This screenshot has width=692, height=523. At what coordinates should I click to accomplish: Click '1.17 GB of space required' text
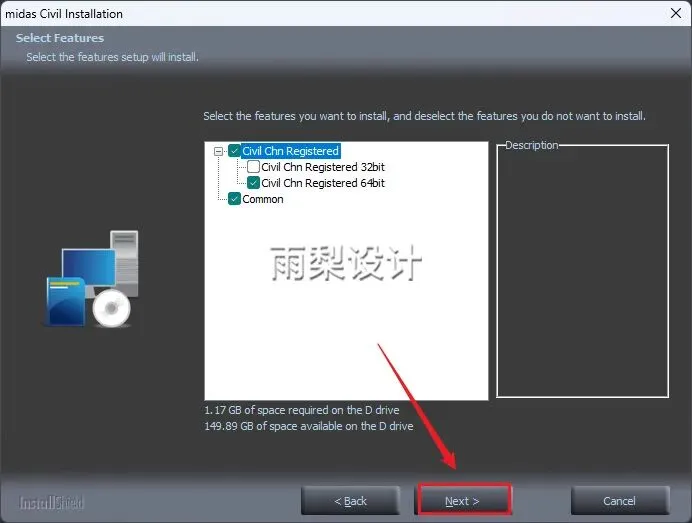coord(301,410)
